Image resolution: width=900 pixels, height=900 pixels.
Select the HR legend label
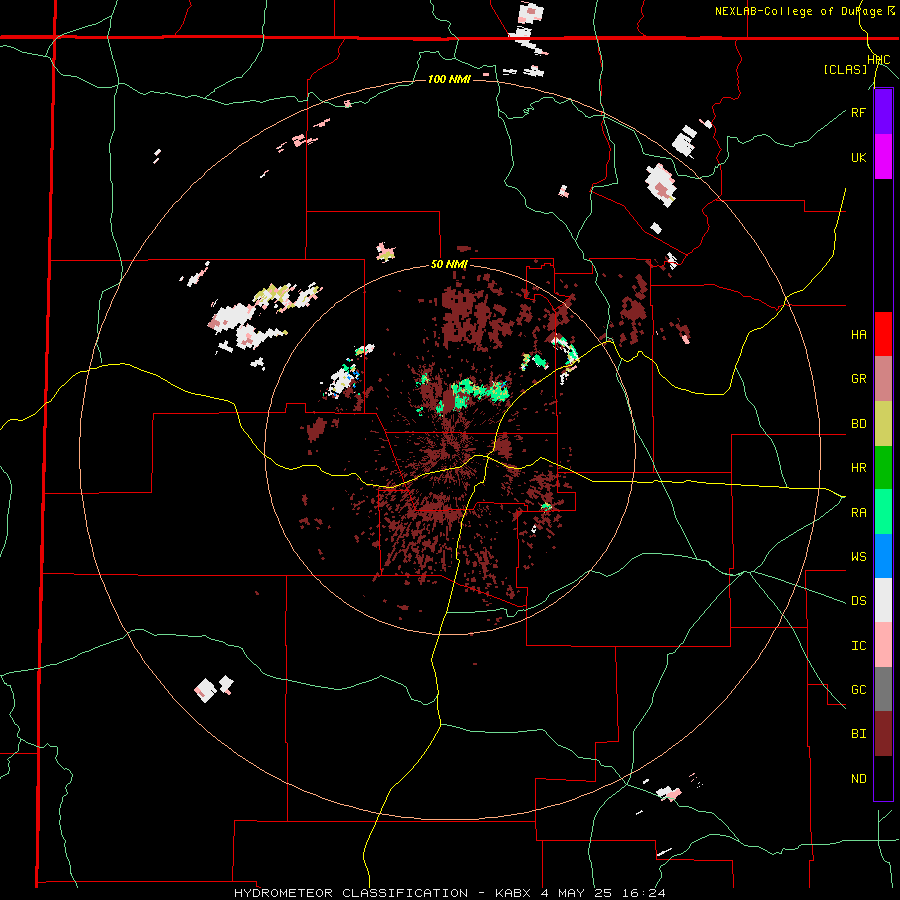[858, 468]
